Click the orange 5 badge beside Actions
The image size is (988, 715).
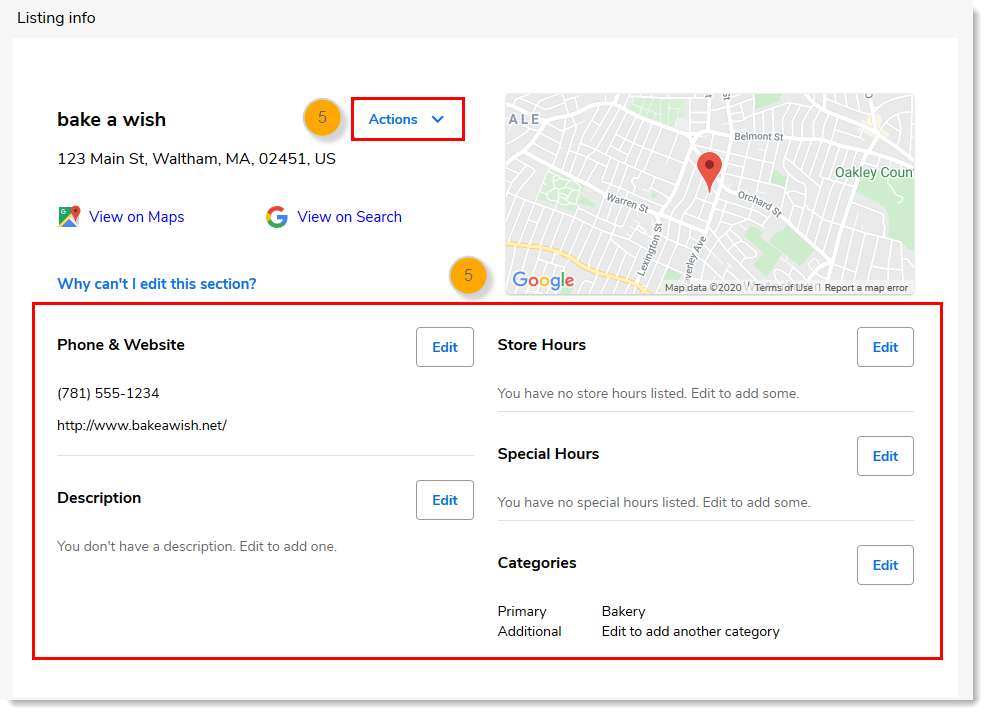[x=322, y=118]
